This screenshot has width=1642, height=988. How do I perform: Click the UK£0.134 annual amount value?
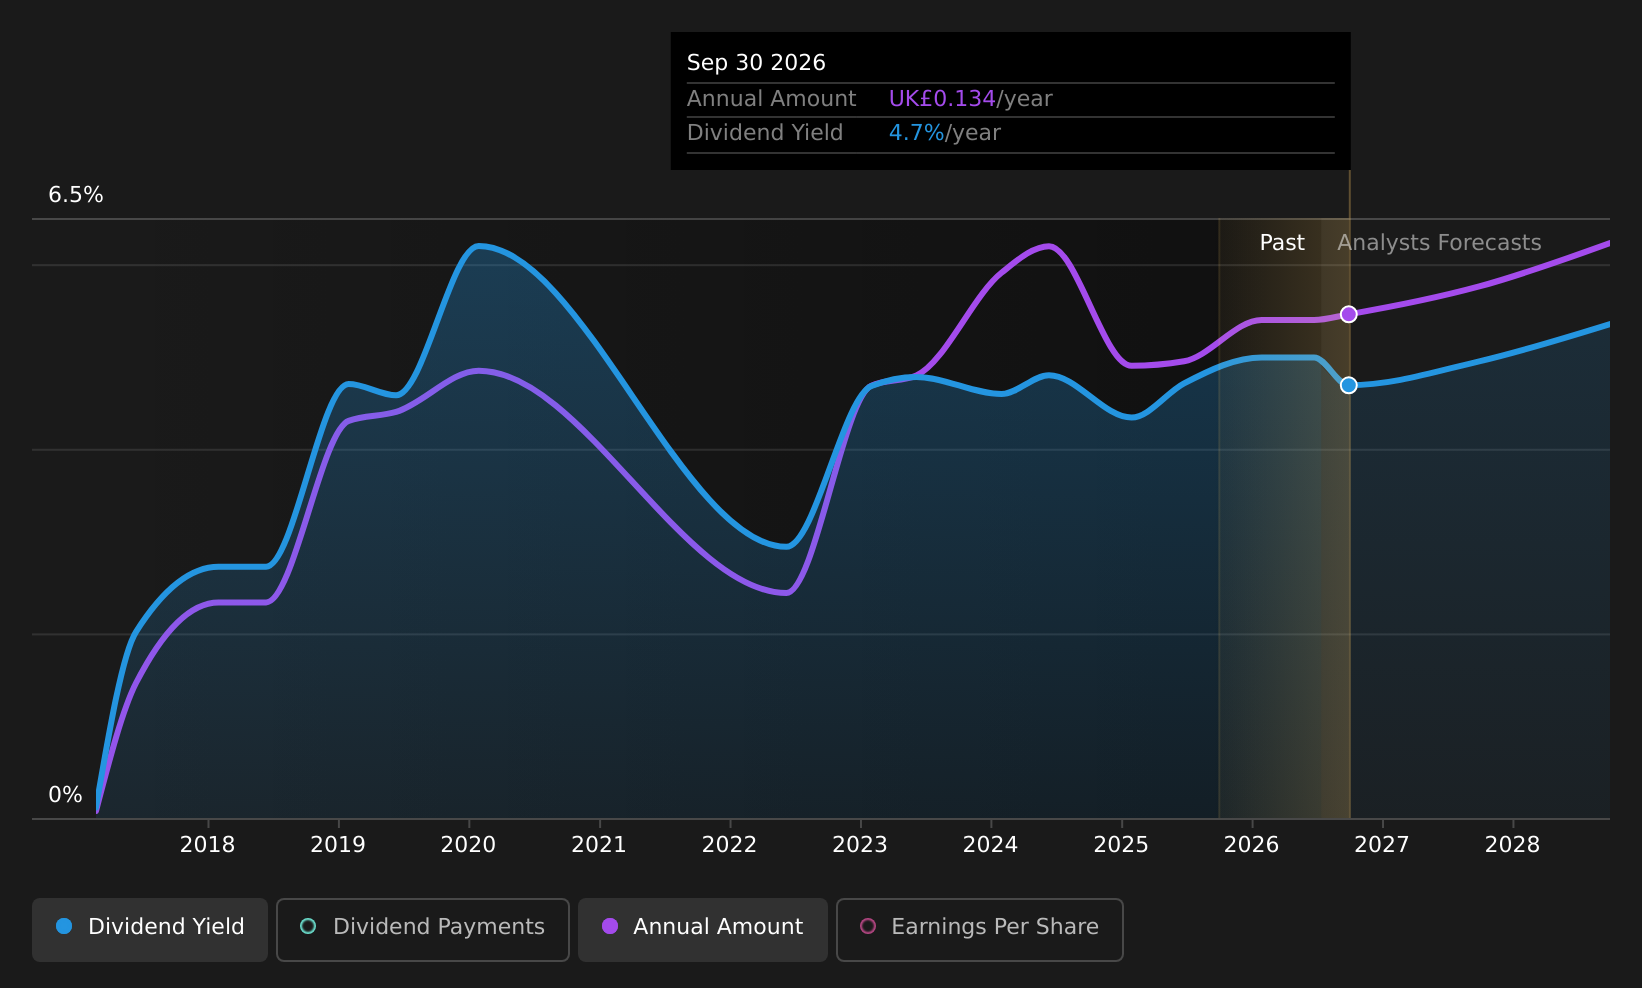pyautogui.click(x=942, y=99)
